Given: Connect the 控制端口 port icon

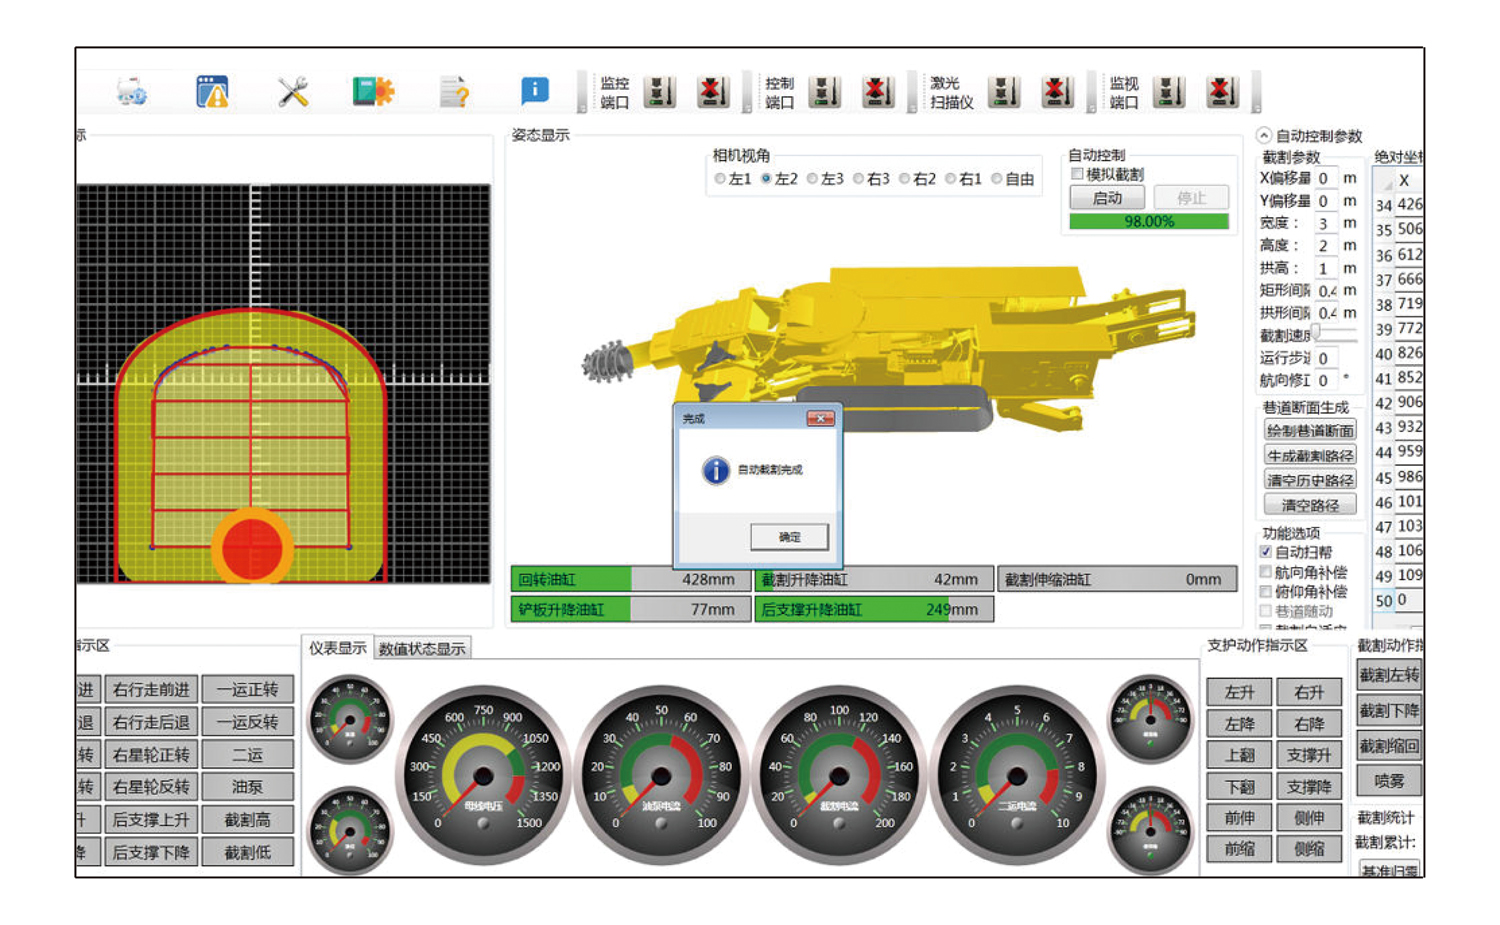Looking at the screenshot, I should tap(824, 92).
